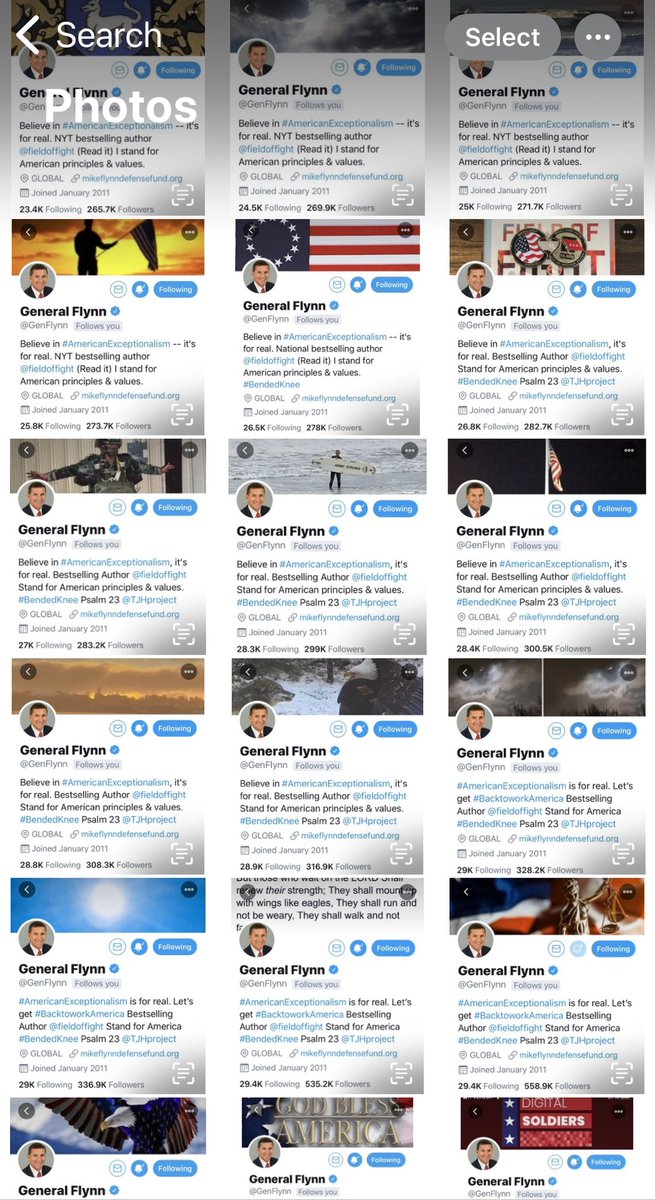Open the Digital Soldiers header screenshot

[x=546, y=1149]
